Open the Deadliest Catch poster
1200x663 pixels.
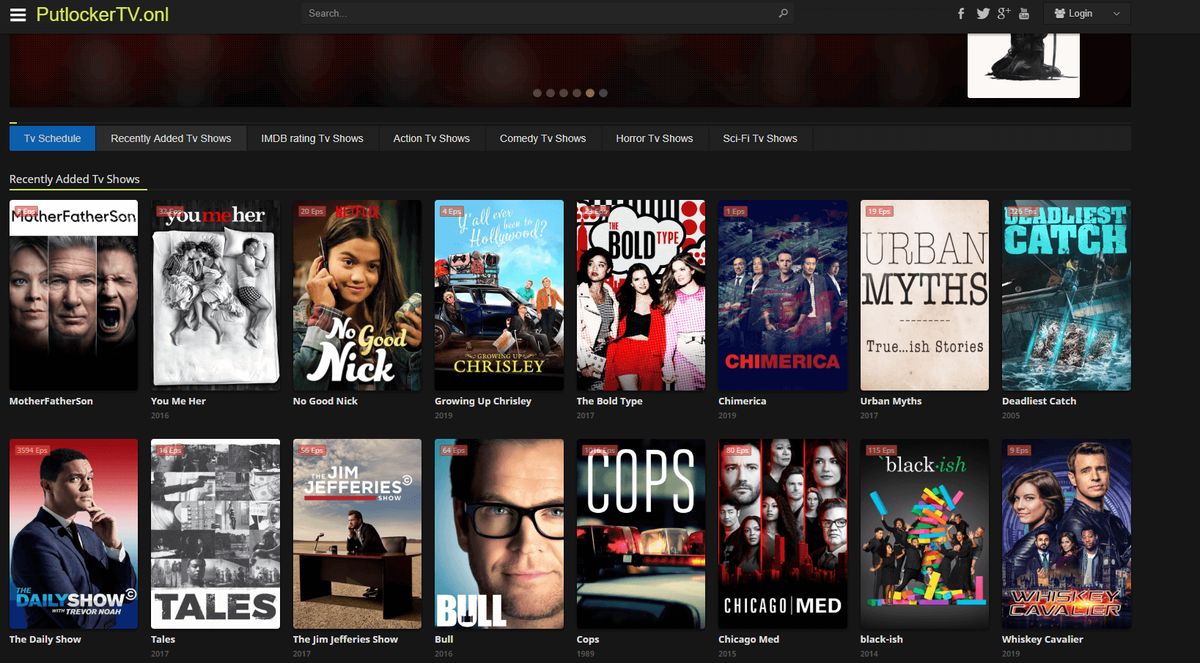pos(1067,295)
